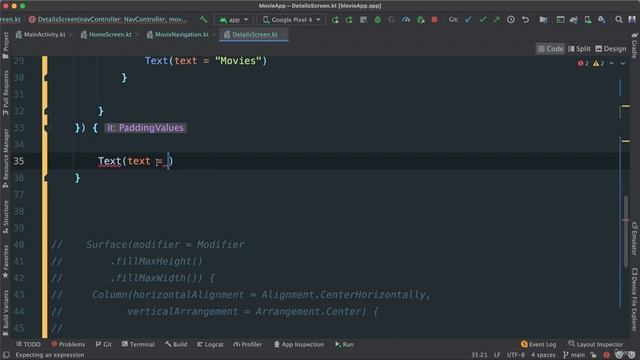
Task: Open the Gradle tool window
Action: (635, 45)
